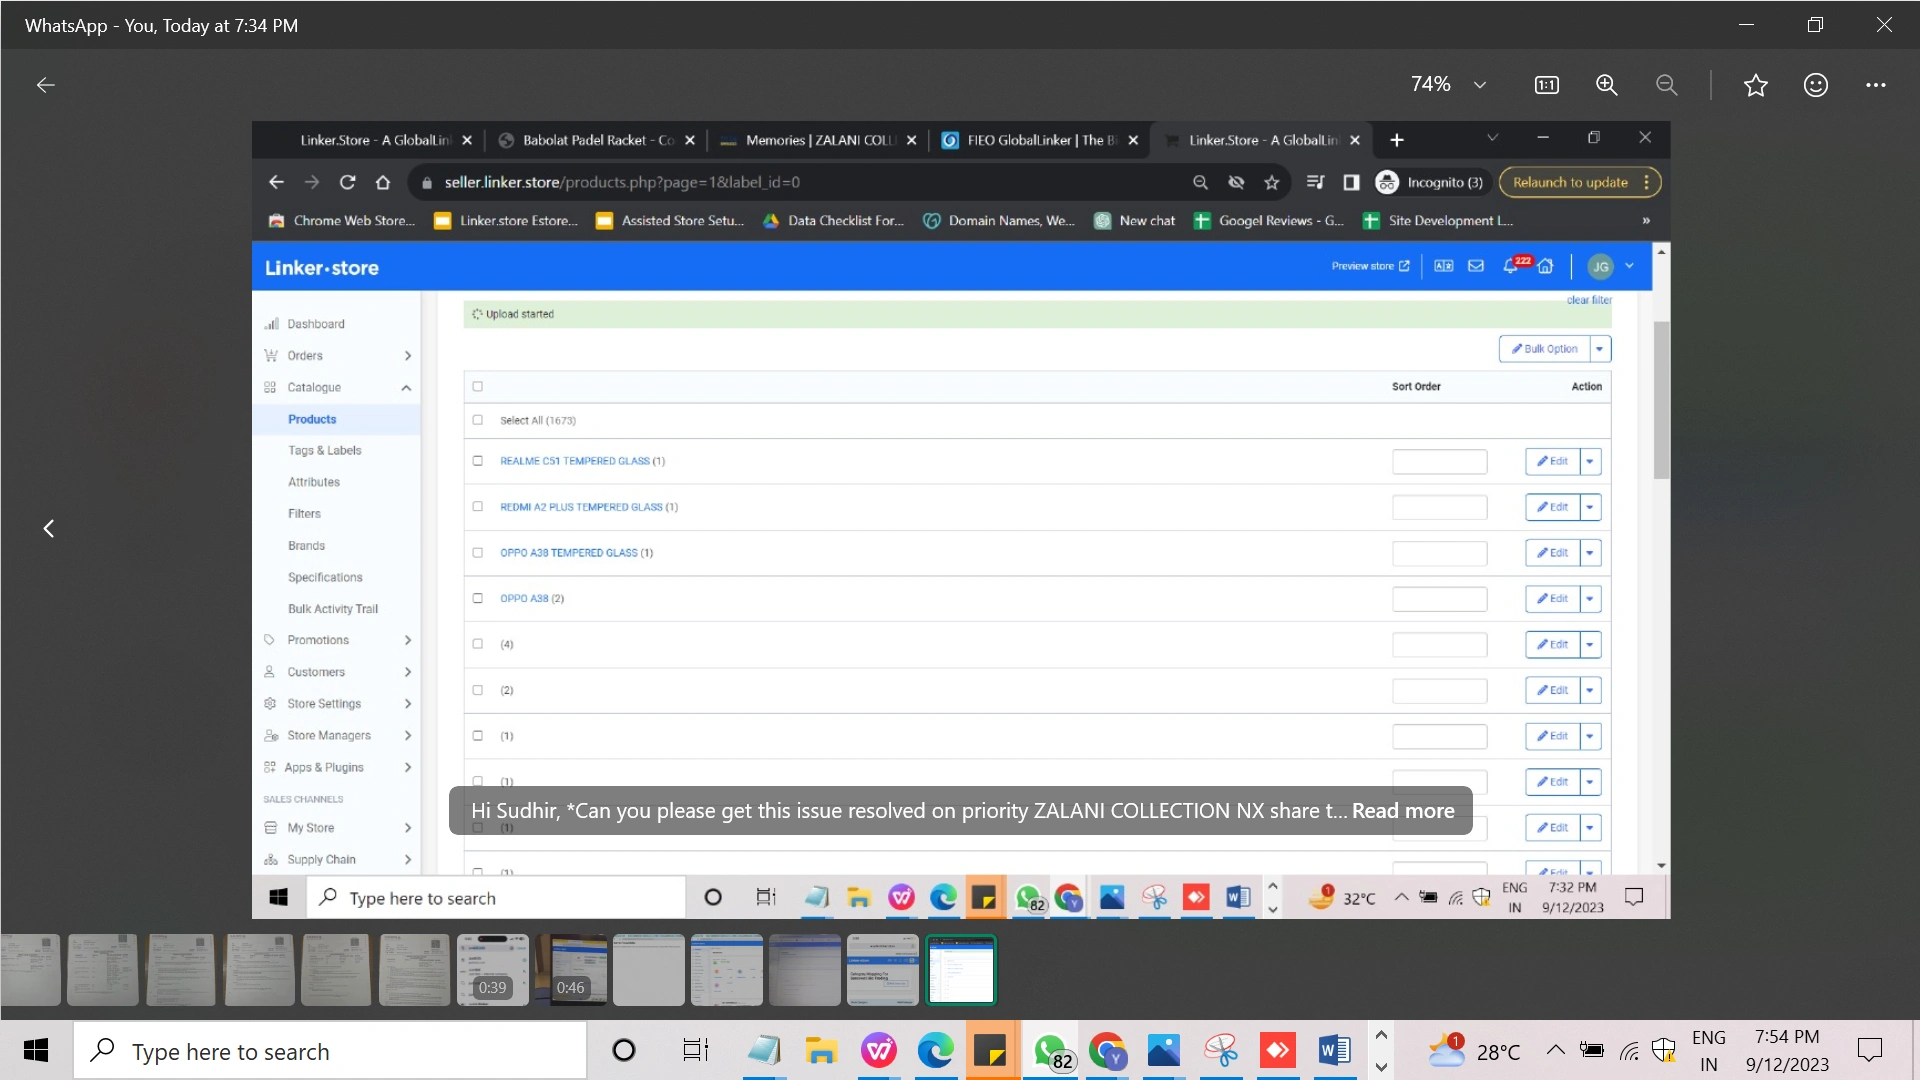The height and width of the screenshot is (1080, 1920).
Task: Open the envelope messages icon in Linker header
Action: pyautogui.click(x=1476, y=266)
